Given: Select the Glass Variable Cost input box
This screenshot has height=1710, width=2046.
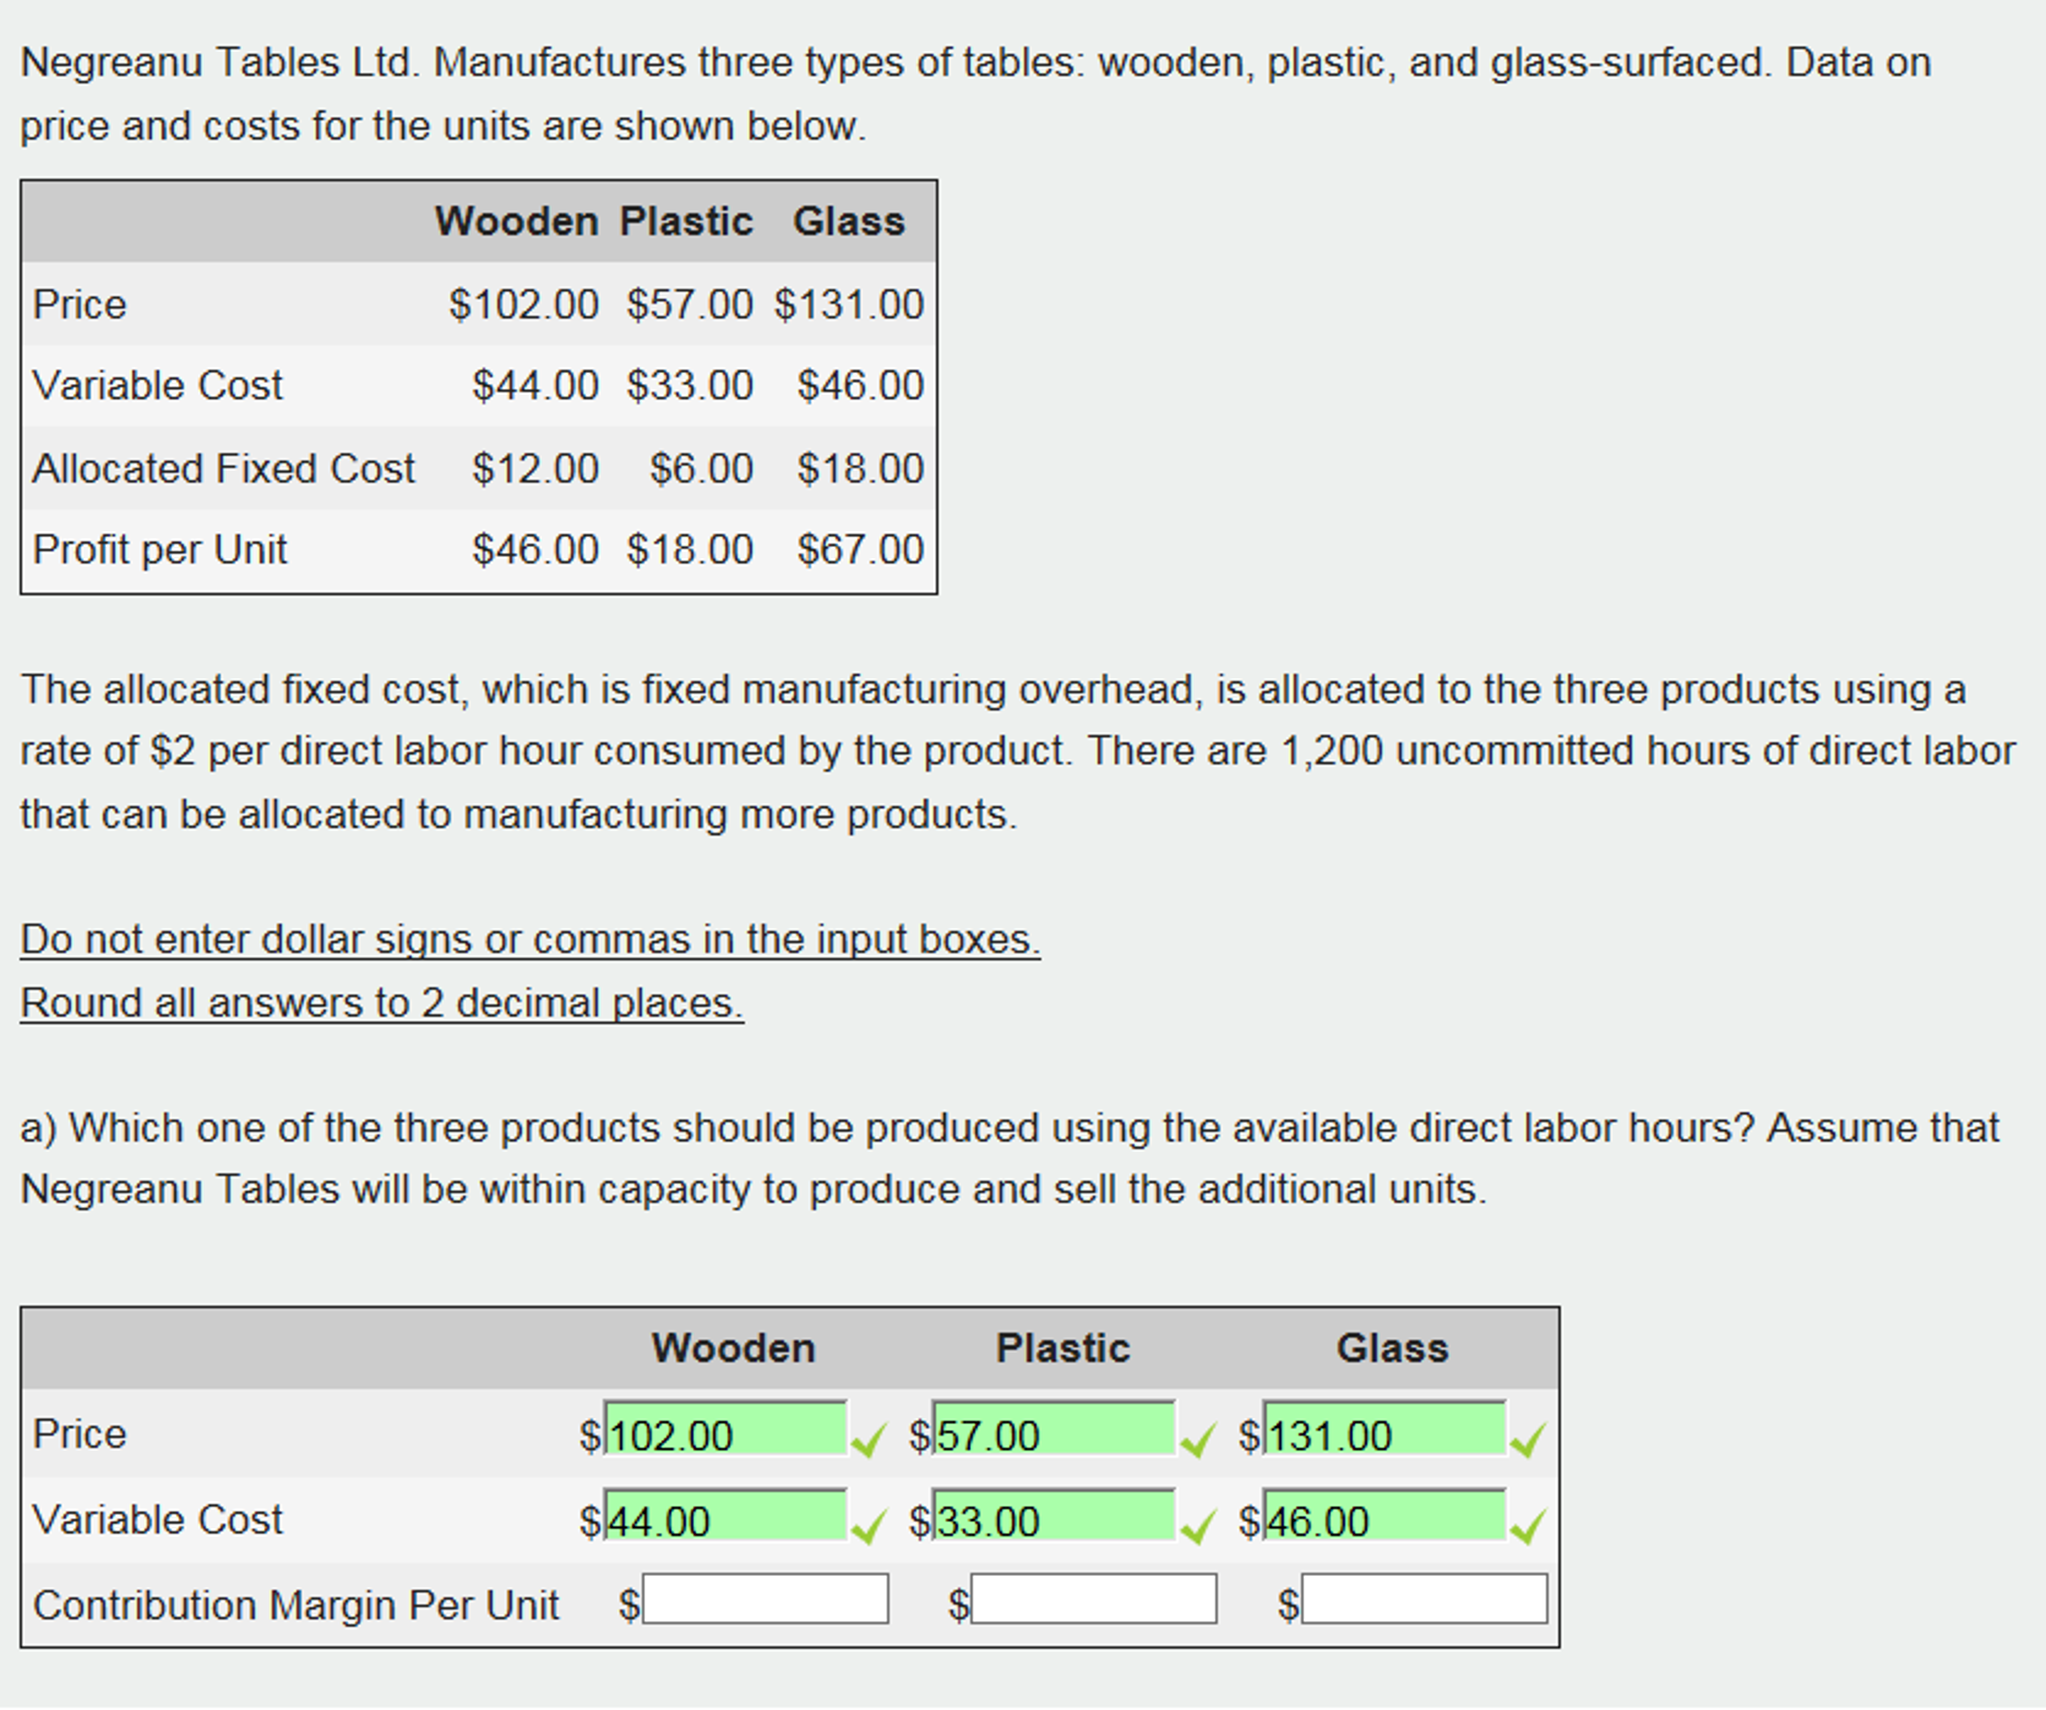Looking at the screenshot, I should [x=1384, y=1515].
